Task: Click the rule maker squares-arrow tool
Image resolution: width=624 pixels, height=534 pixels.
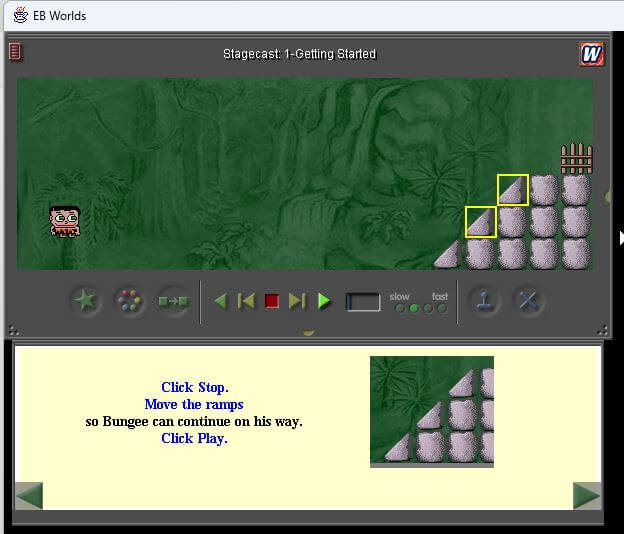Action: click(x=173, y=301)
